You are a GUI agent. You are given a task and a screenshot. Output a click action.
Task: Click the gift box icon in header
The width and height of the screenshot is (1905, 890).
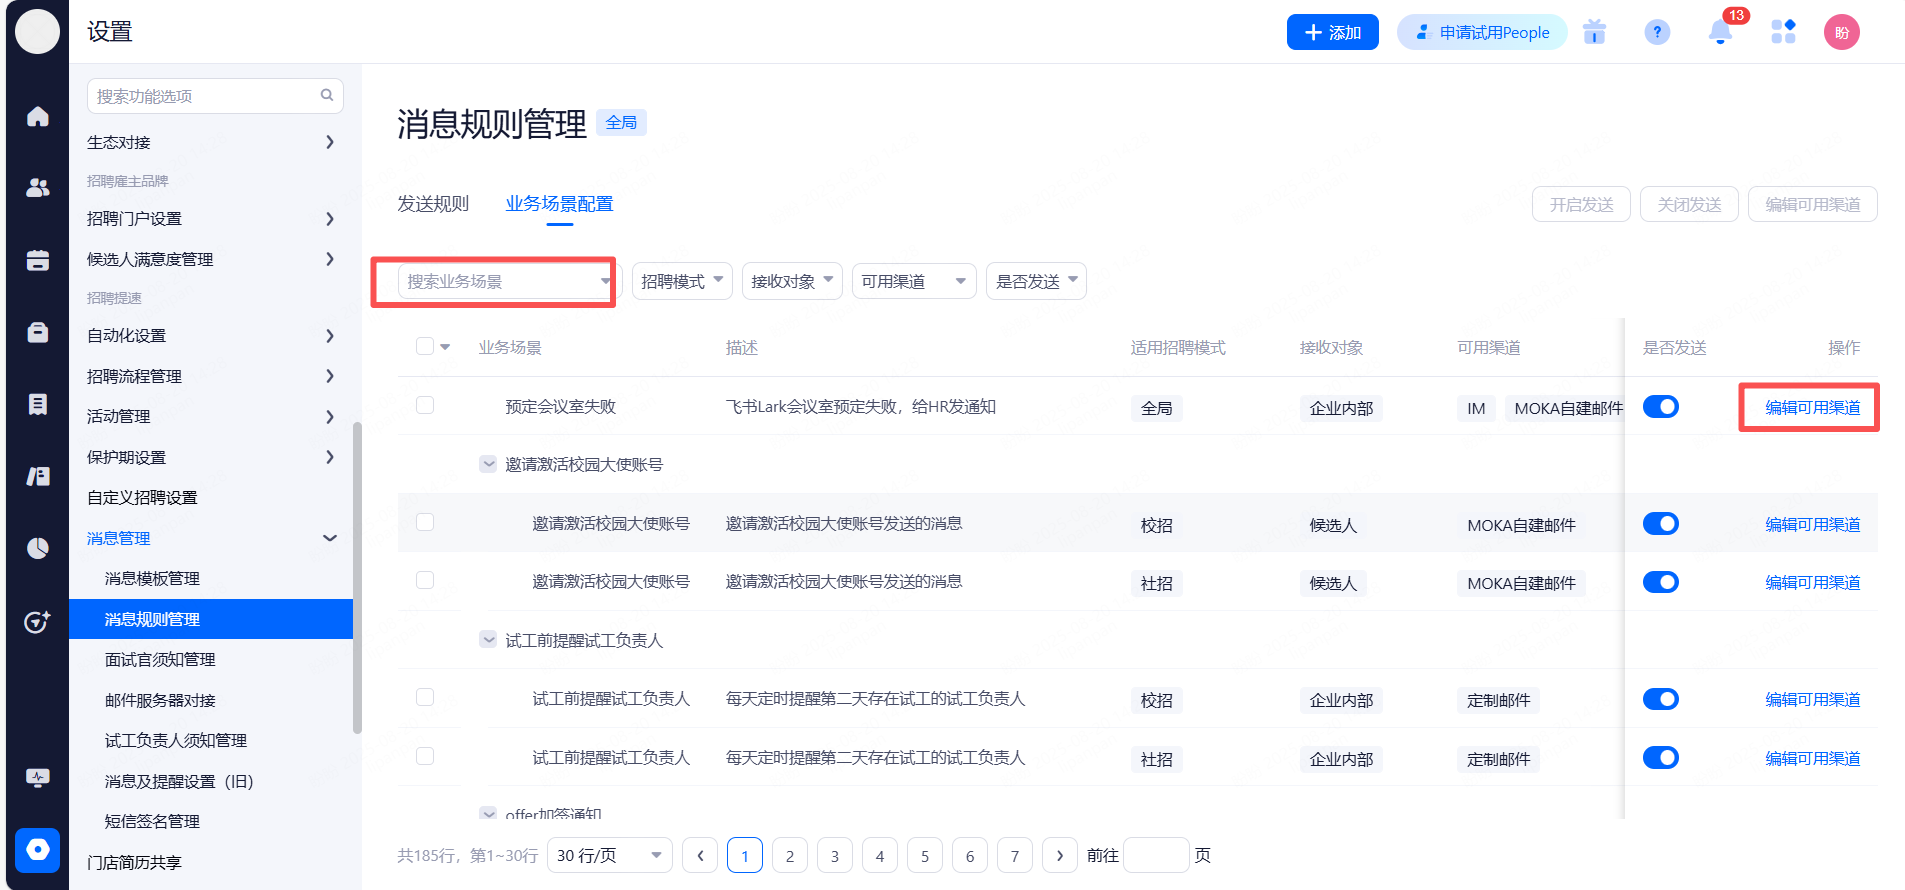pyautogui.click(x=1594, y=33)
